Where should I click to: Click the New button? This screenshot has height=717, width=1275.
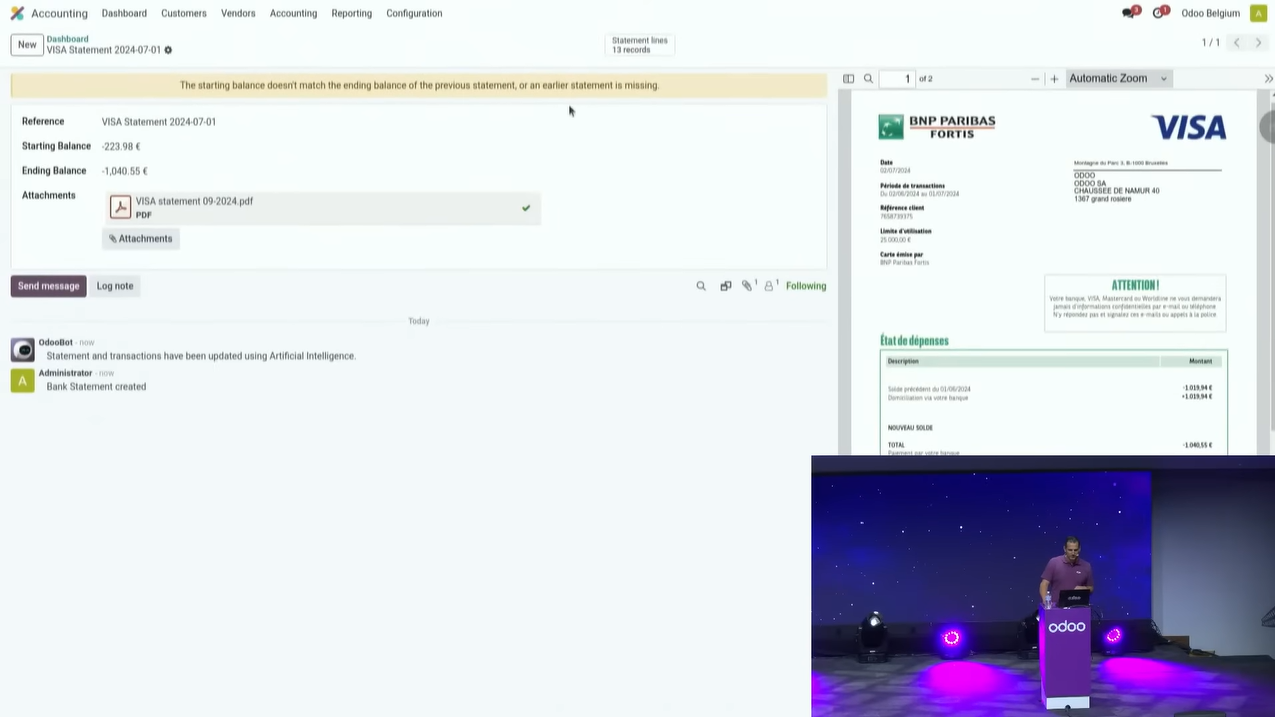(x=27, y=44)
